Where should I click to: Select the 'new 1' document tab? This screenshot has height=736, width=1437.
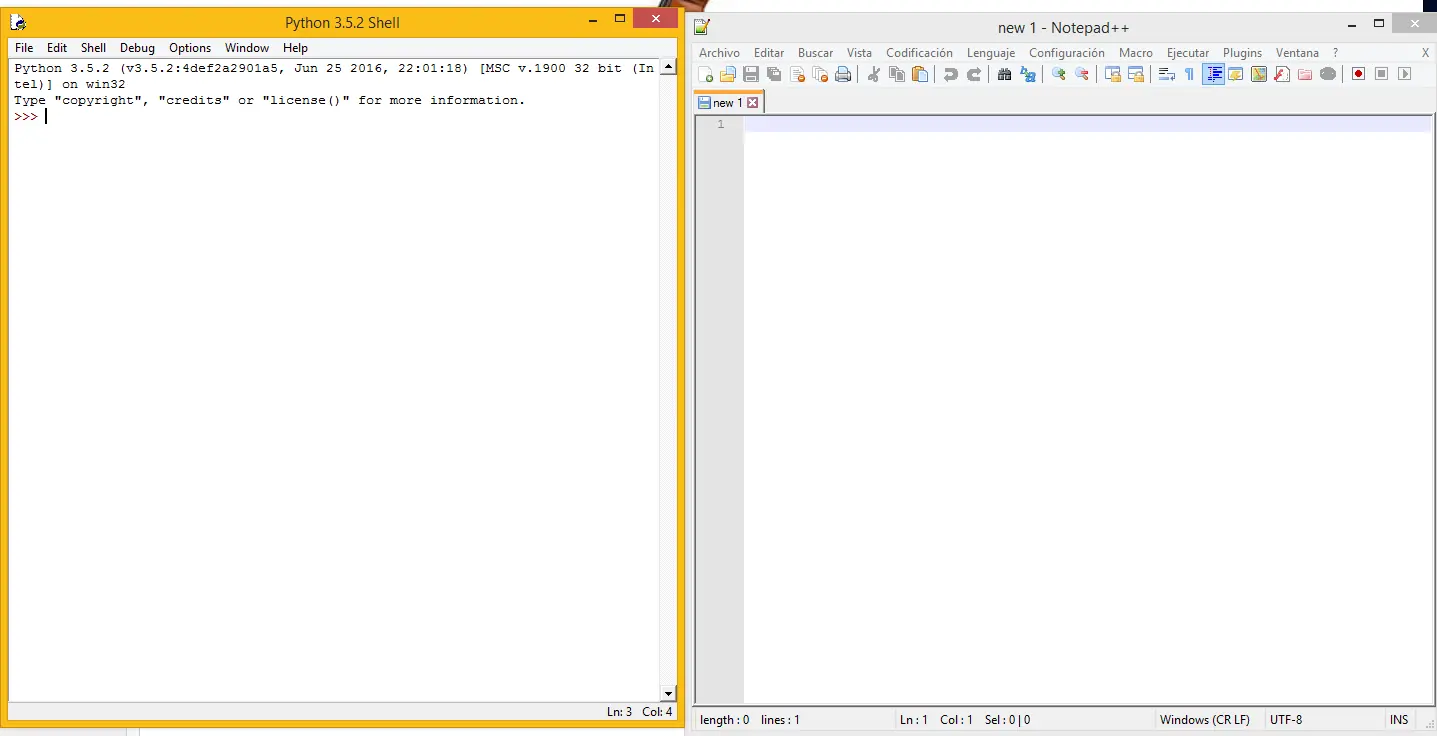(728, 103)
